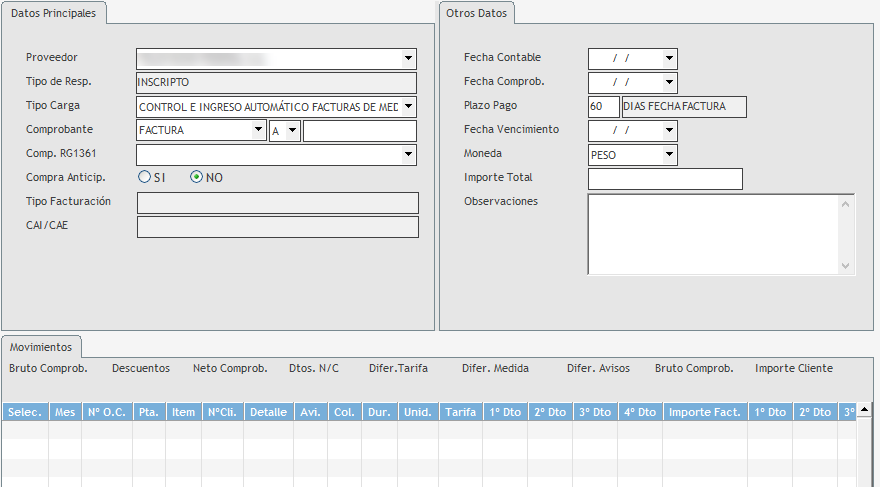
Task: Click the Observaciones text area
Action: [712, 233]
